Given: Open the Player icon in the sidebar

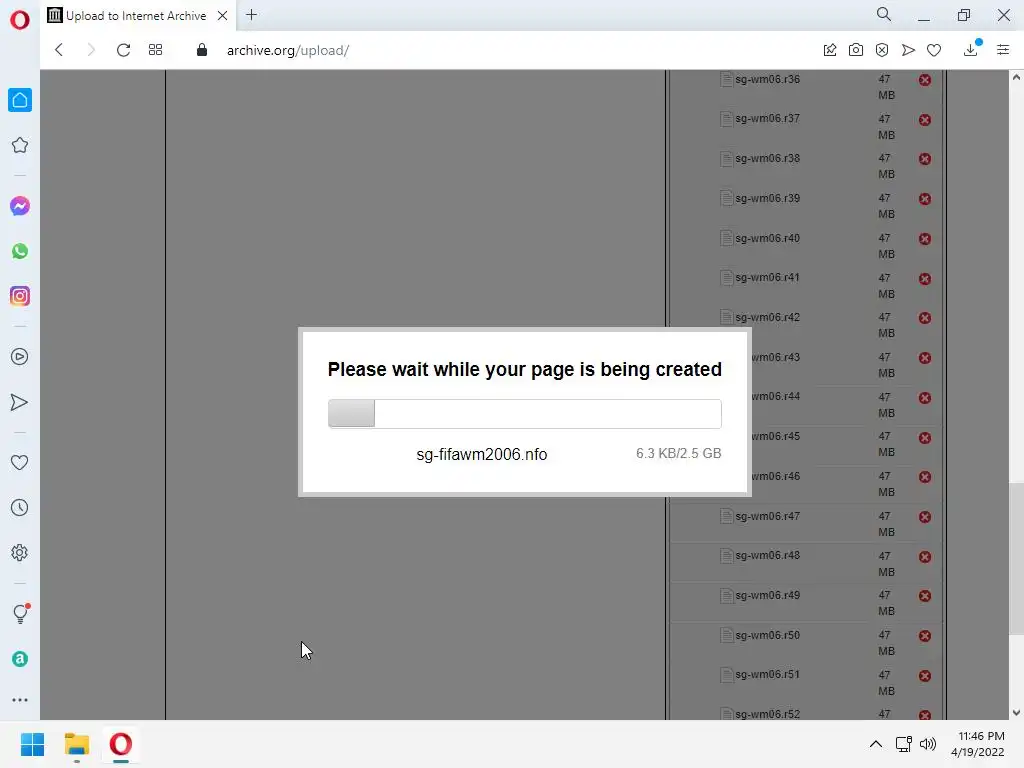Looking at the screenshot, I should pyautogui.click(x=20, y=357).
